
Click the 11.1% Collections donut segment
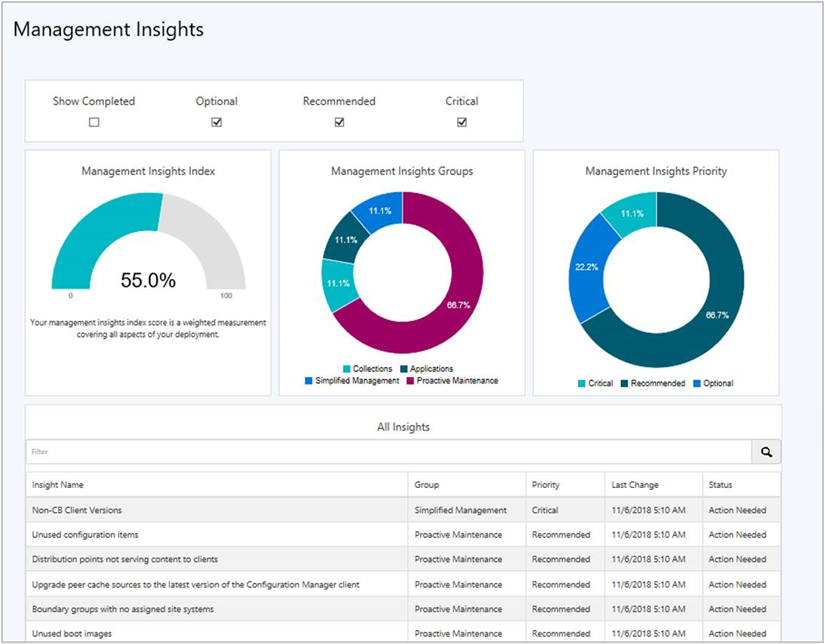tap(337, 284)
